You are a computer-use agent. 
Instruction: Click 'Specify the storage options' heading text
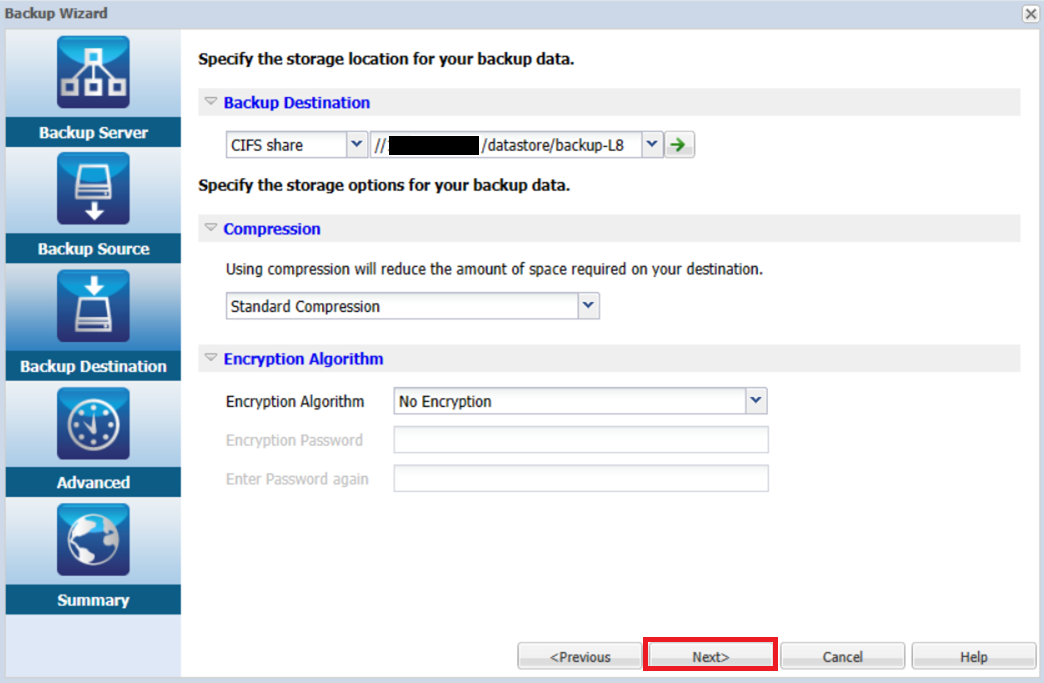click(x=384, y=185)
